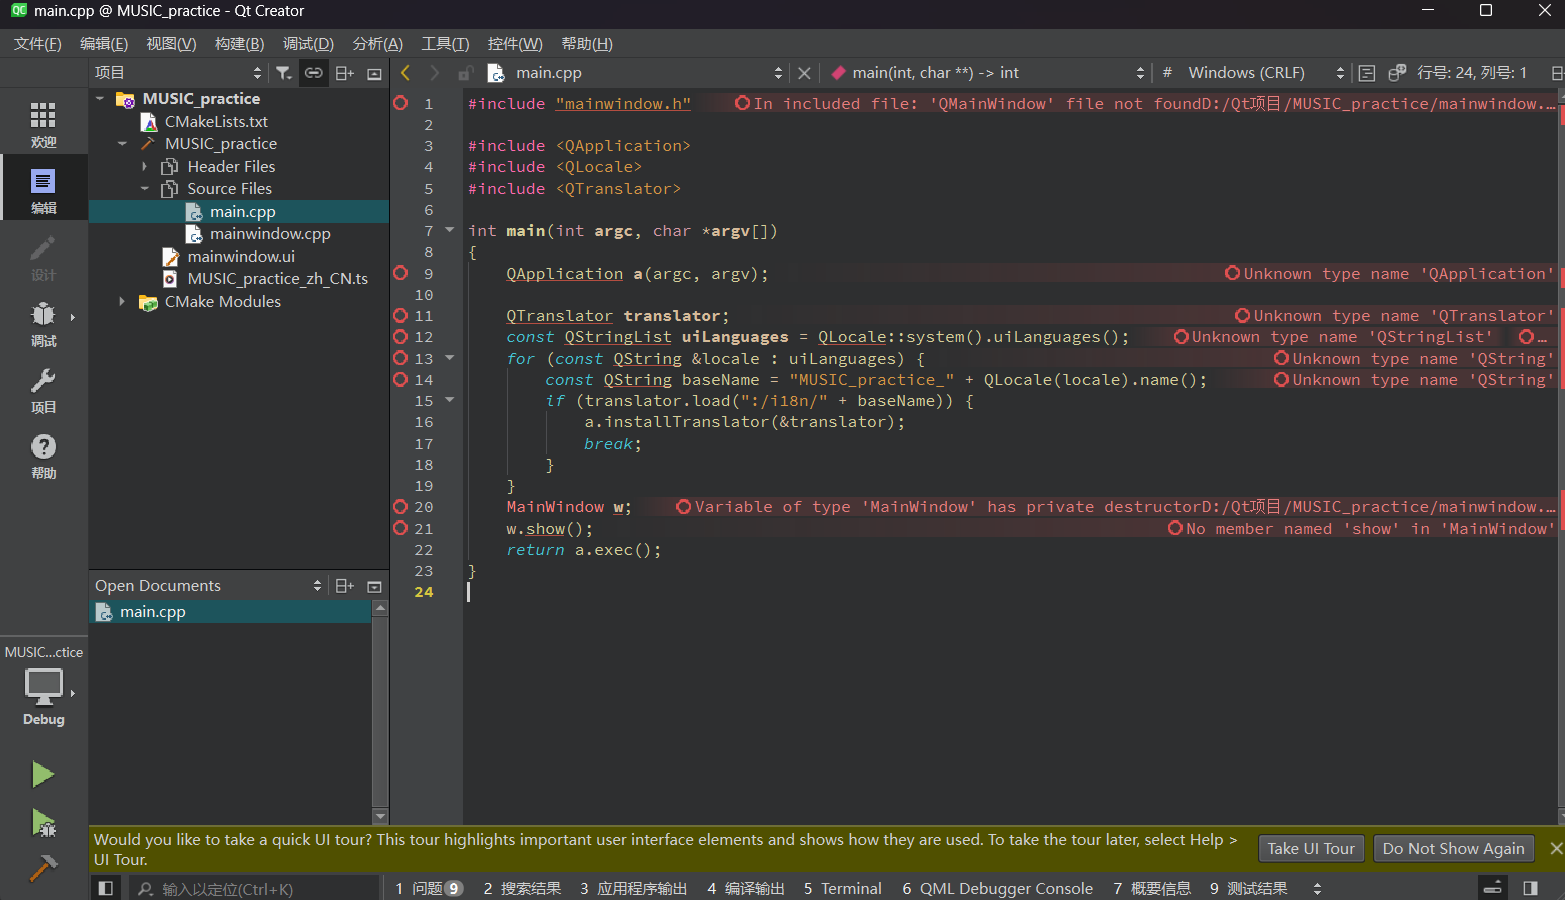Screen dimensions: 1565x900
Task: Open the 调试 (Debug) mode in sidebar
Action: (x=43, y=323)
